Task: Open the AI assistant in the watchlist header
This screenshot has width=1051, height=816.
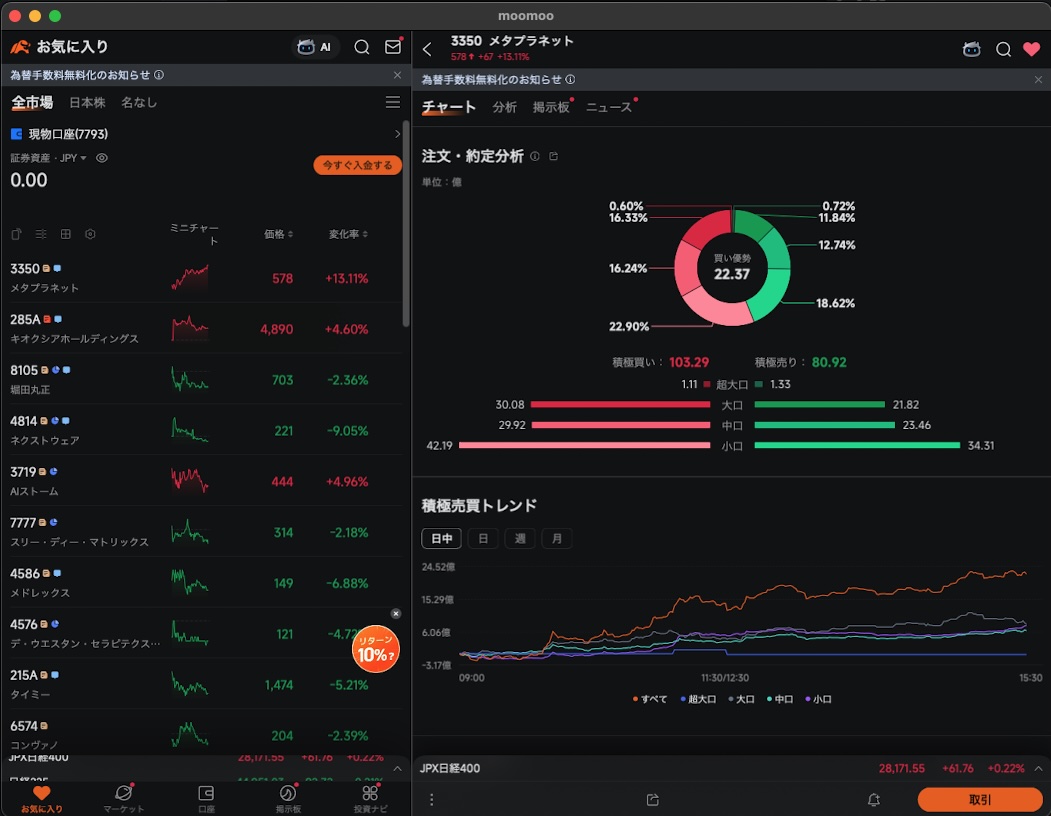Action: pyautogui.click(x=314, y=47)
